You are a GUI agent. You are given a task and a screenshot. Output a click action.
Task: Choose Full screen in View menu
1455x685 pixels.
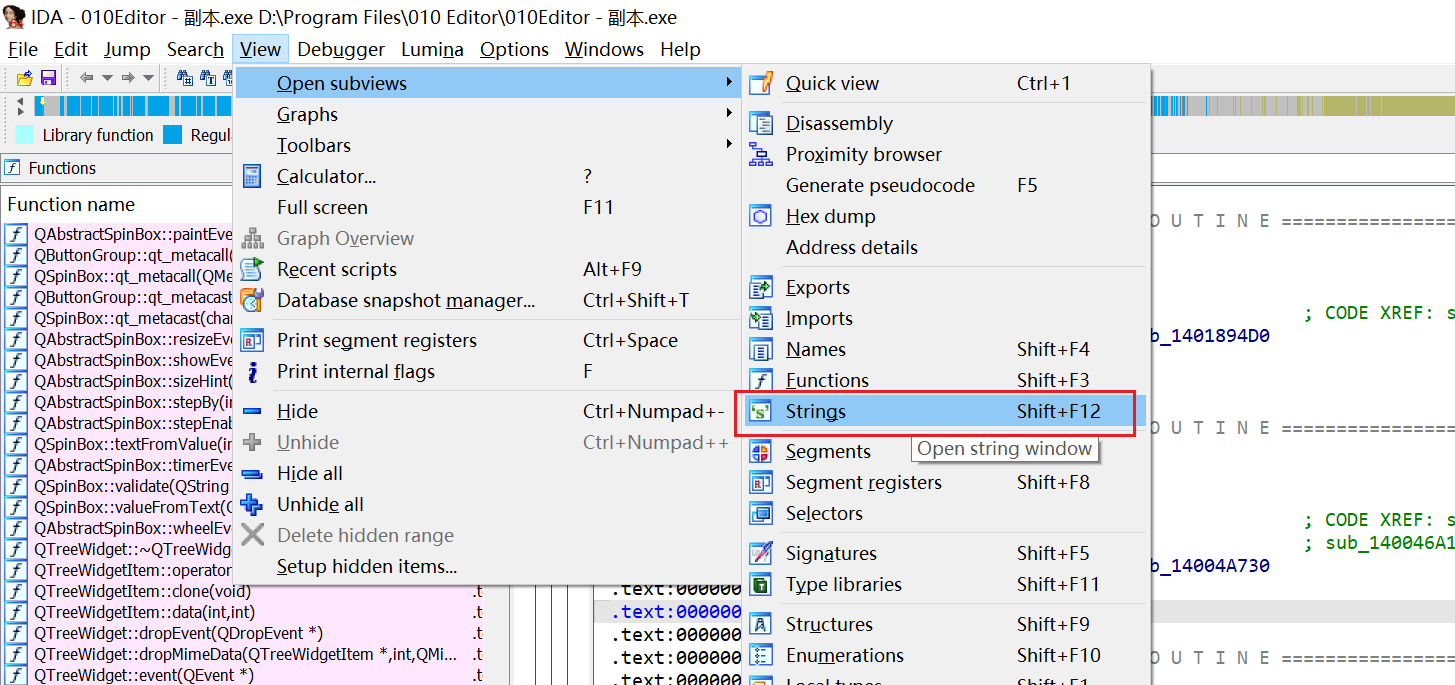click(x=488, y=207)
